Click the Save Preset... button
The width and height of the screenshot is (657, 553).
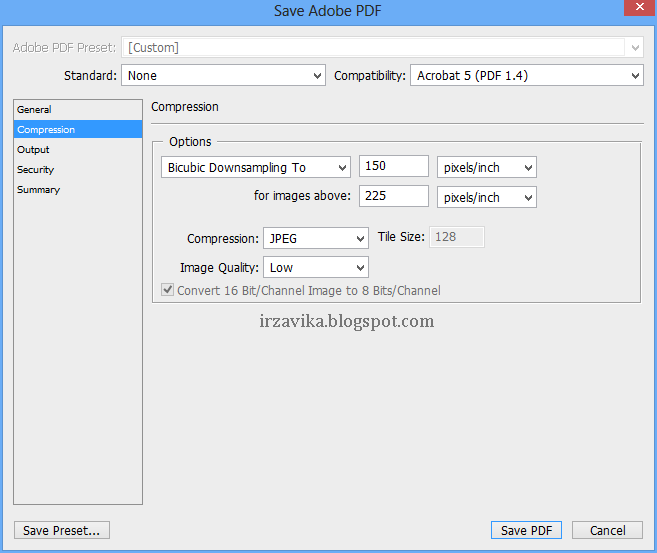[62, 530]
